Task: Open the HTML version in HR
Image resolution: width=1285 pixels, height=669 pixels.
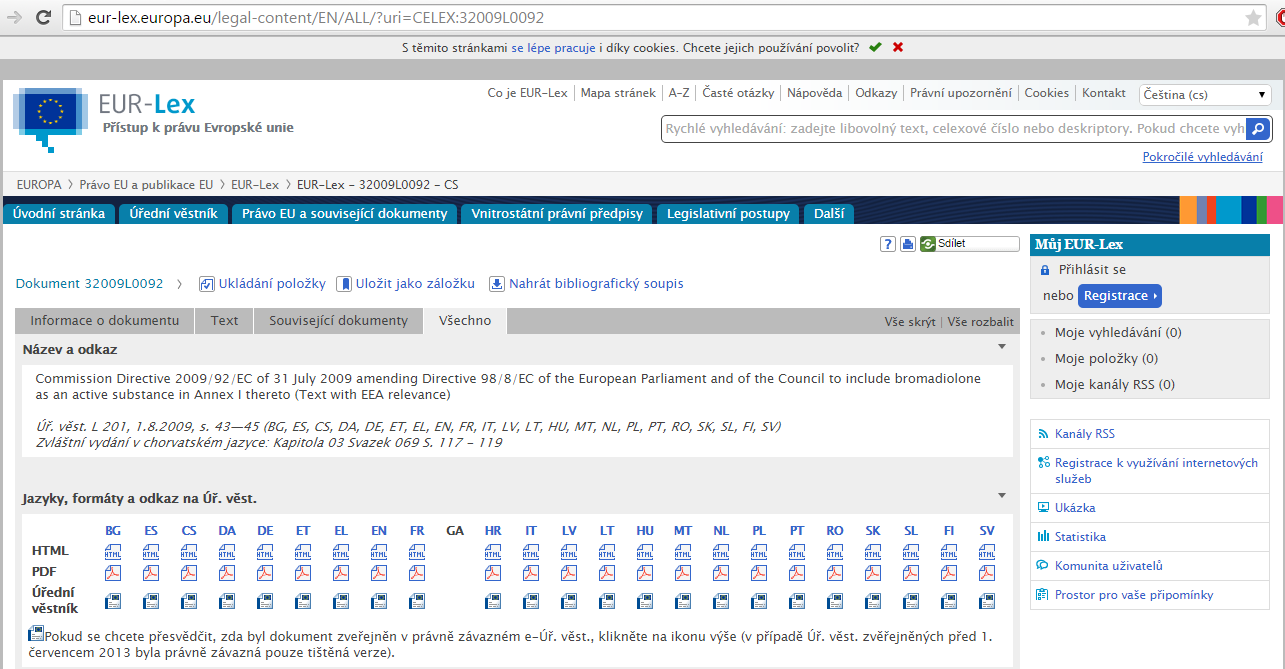Action: pos(493,551)
